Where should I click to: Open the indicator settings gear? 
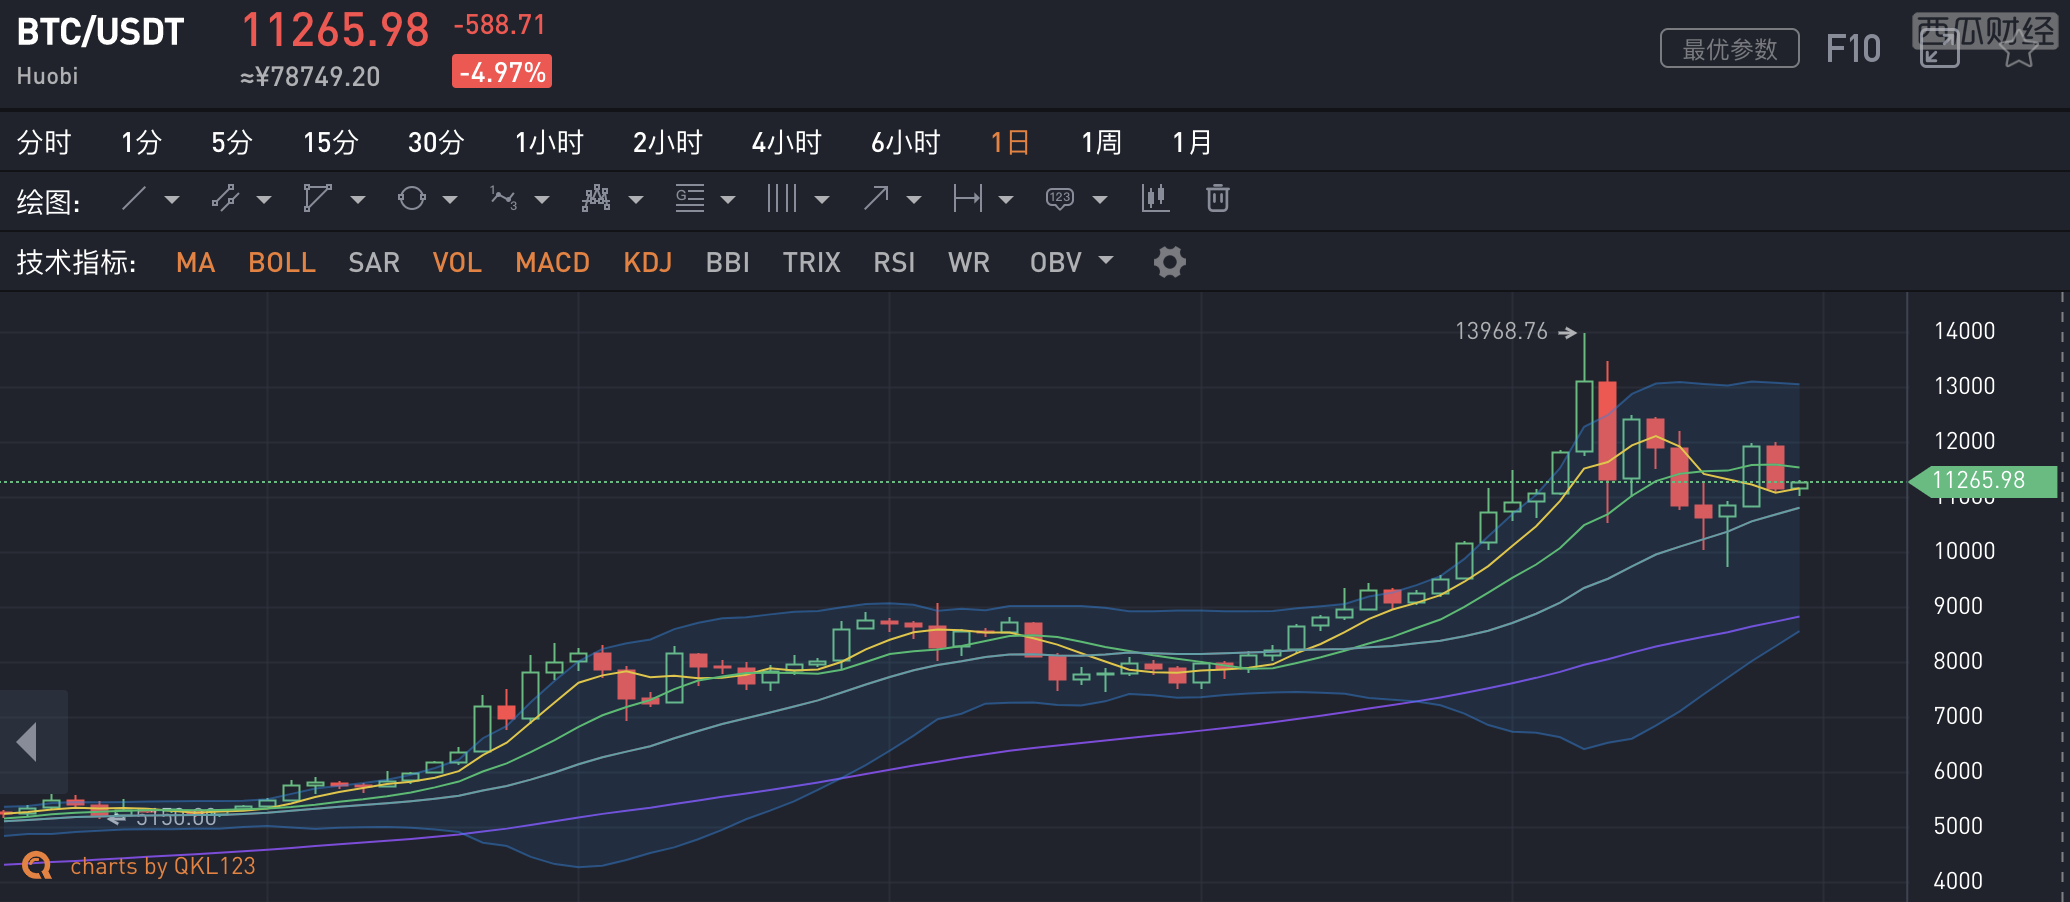click(1169, 262)
